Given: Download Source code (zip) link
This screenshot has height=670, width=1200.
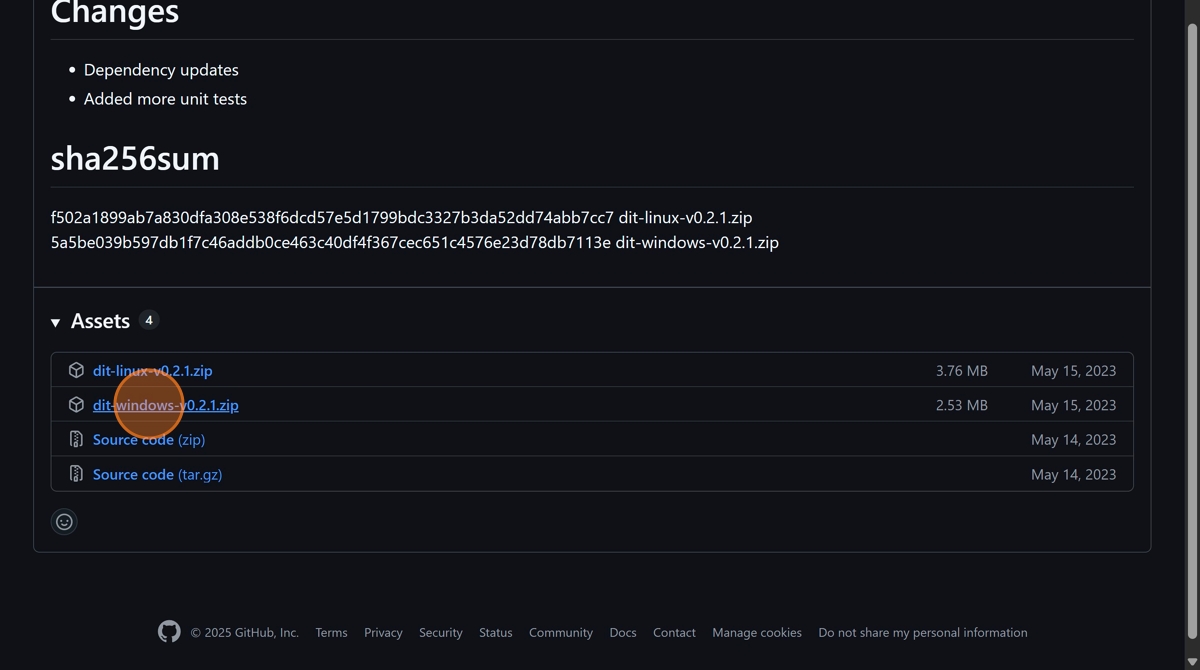Looking at the screenshot, I should [148, 440].
